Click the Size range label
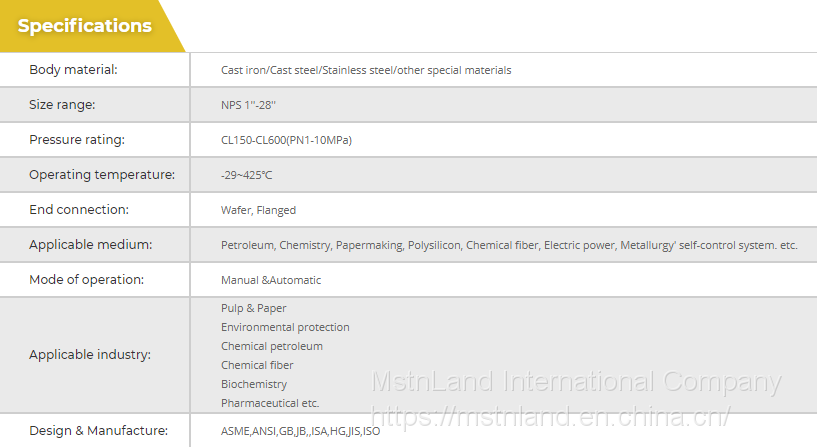817x447 pixels. (62, 105)
